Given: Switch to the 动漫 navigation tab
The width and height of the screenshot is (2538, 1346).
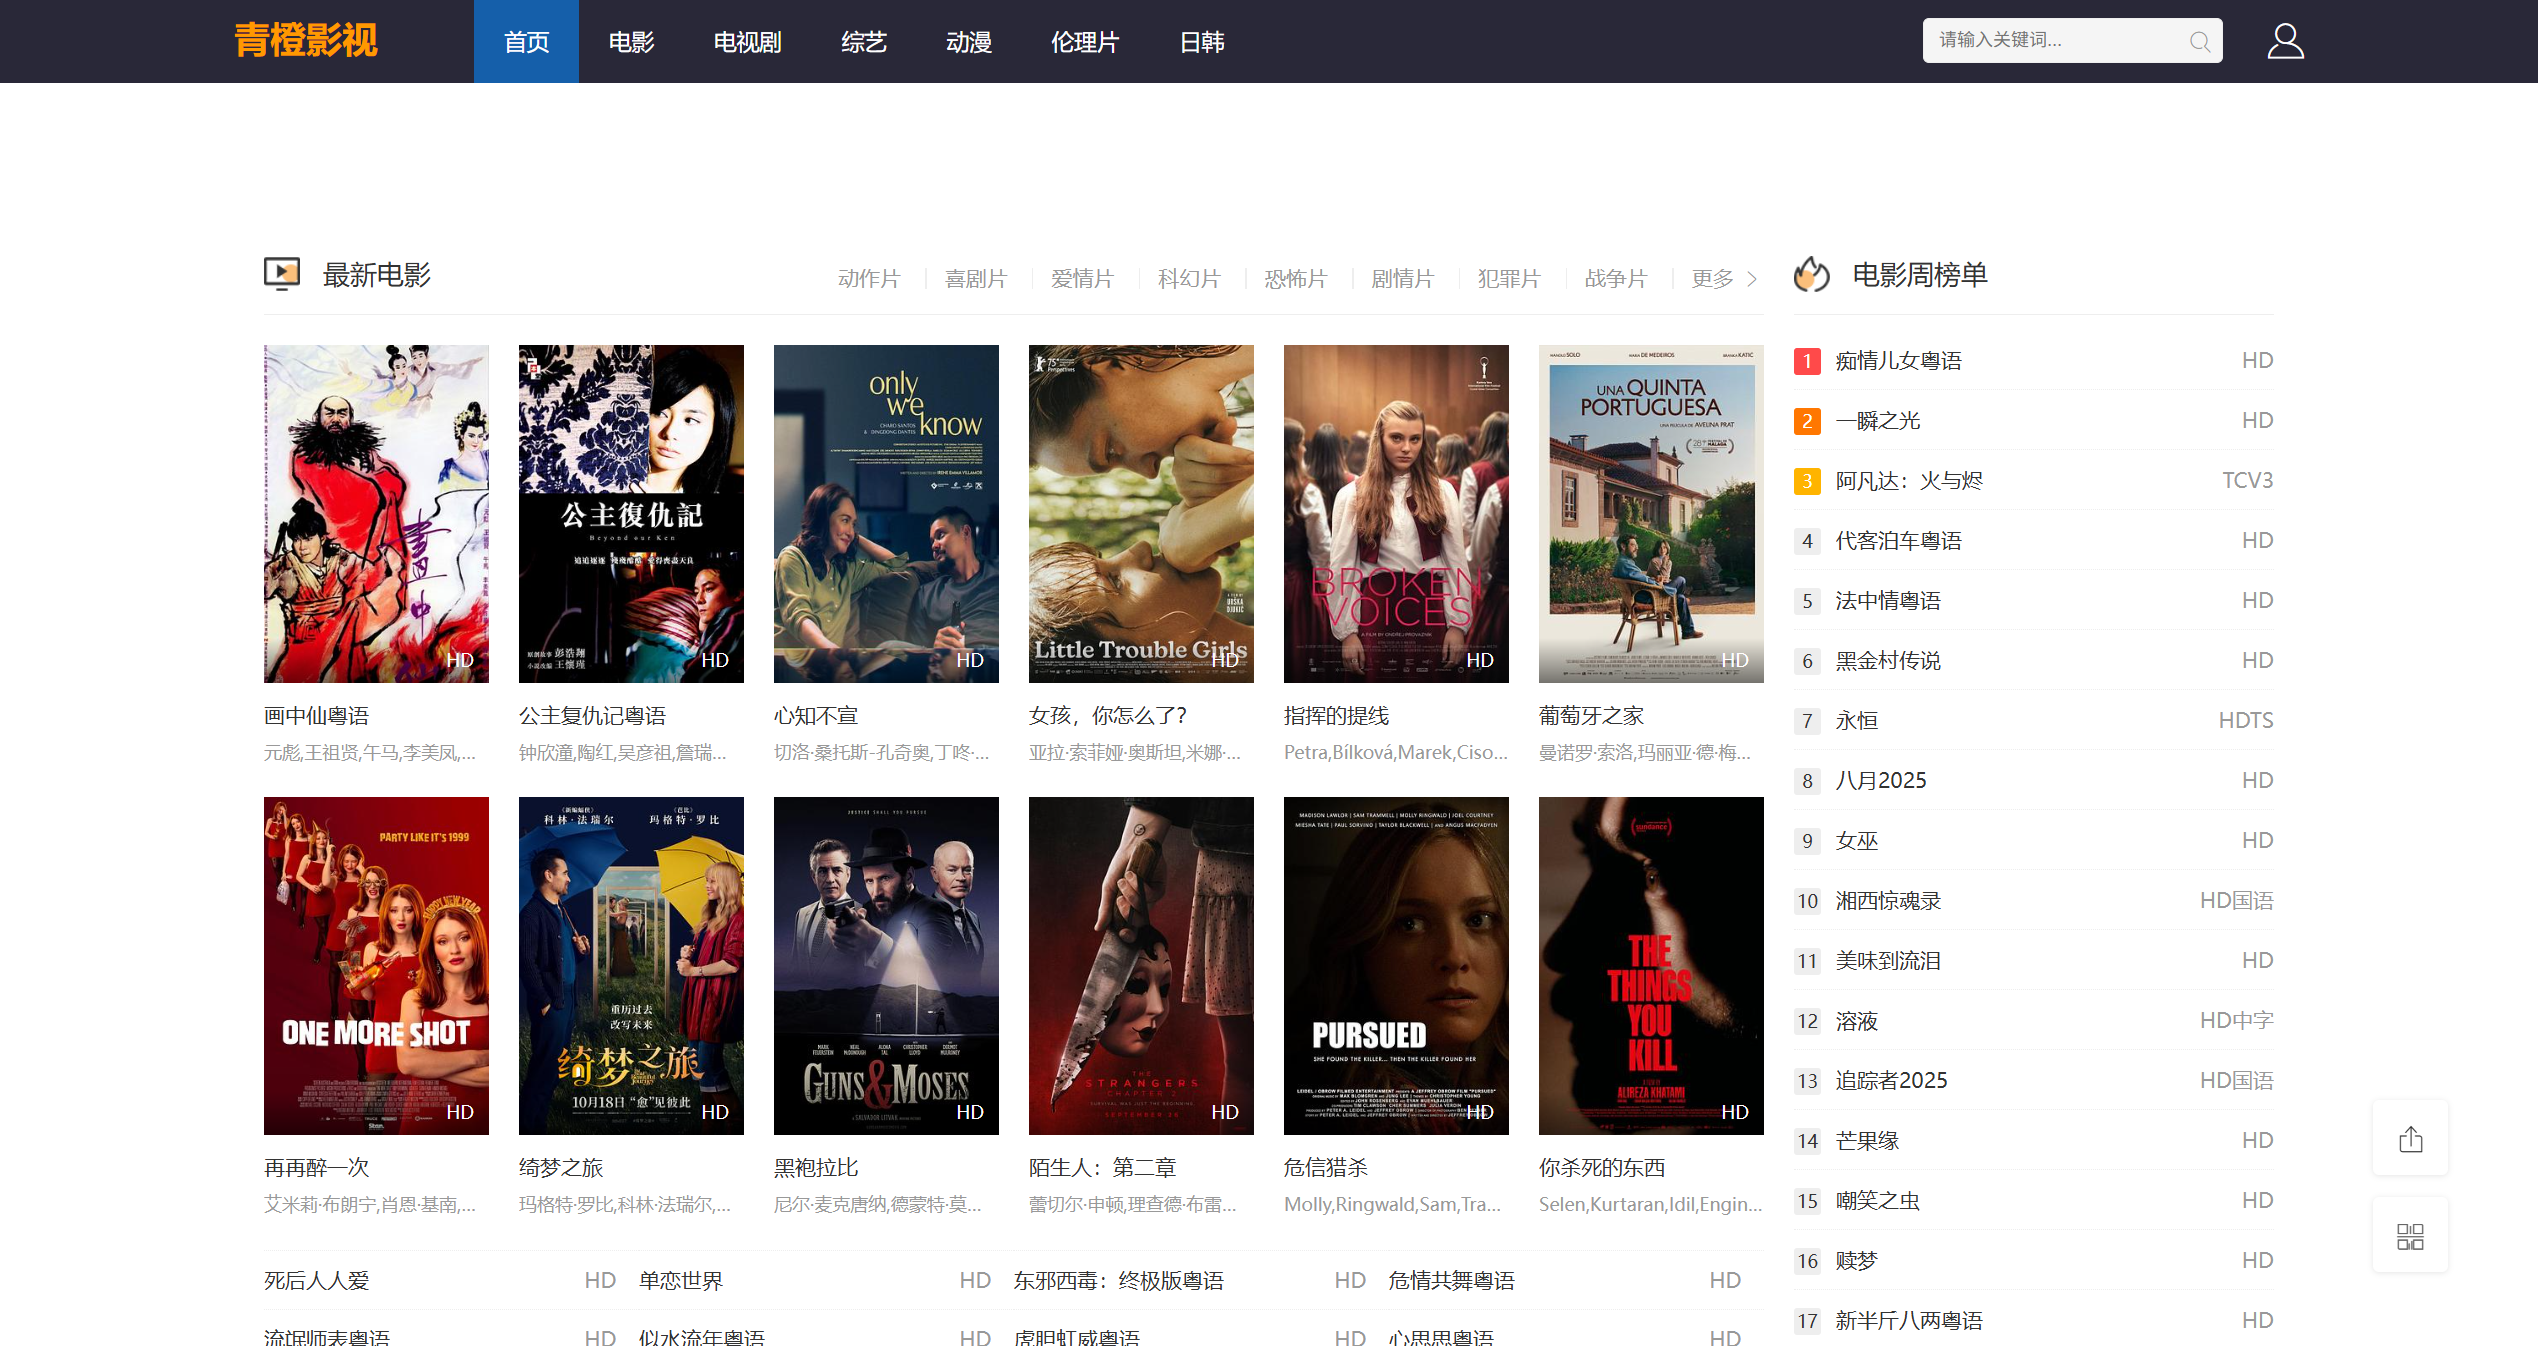Looking at the screenshot, I should pyautogui.click(x=968, y=42).
